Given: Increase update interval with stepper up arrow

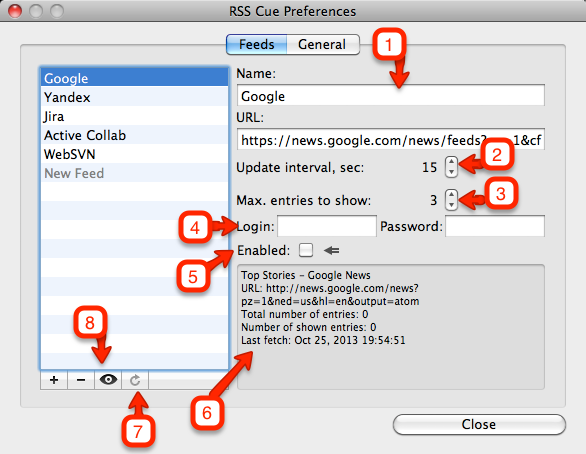Looking at the screenshot, I should tap(451, 162).
